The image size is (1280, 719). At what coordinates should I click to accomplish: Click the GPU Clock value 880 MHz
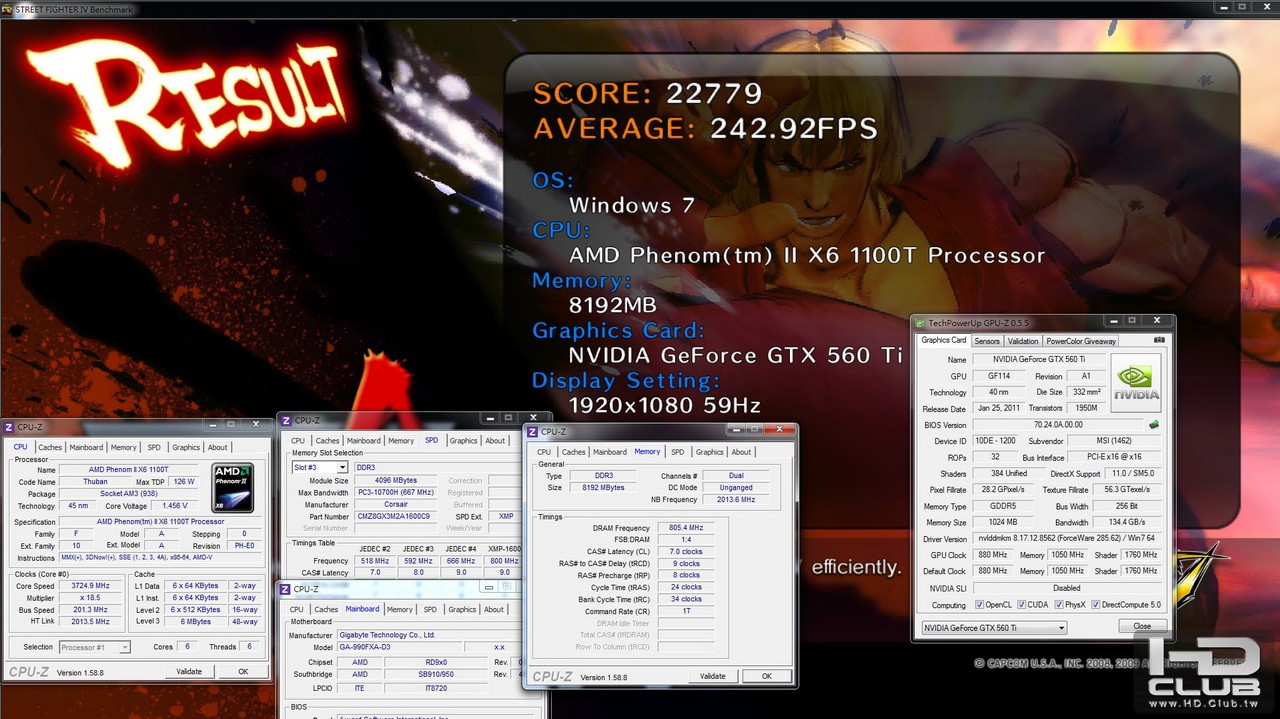(992, 555)
